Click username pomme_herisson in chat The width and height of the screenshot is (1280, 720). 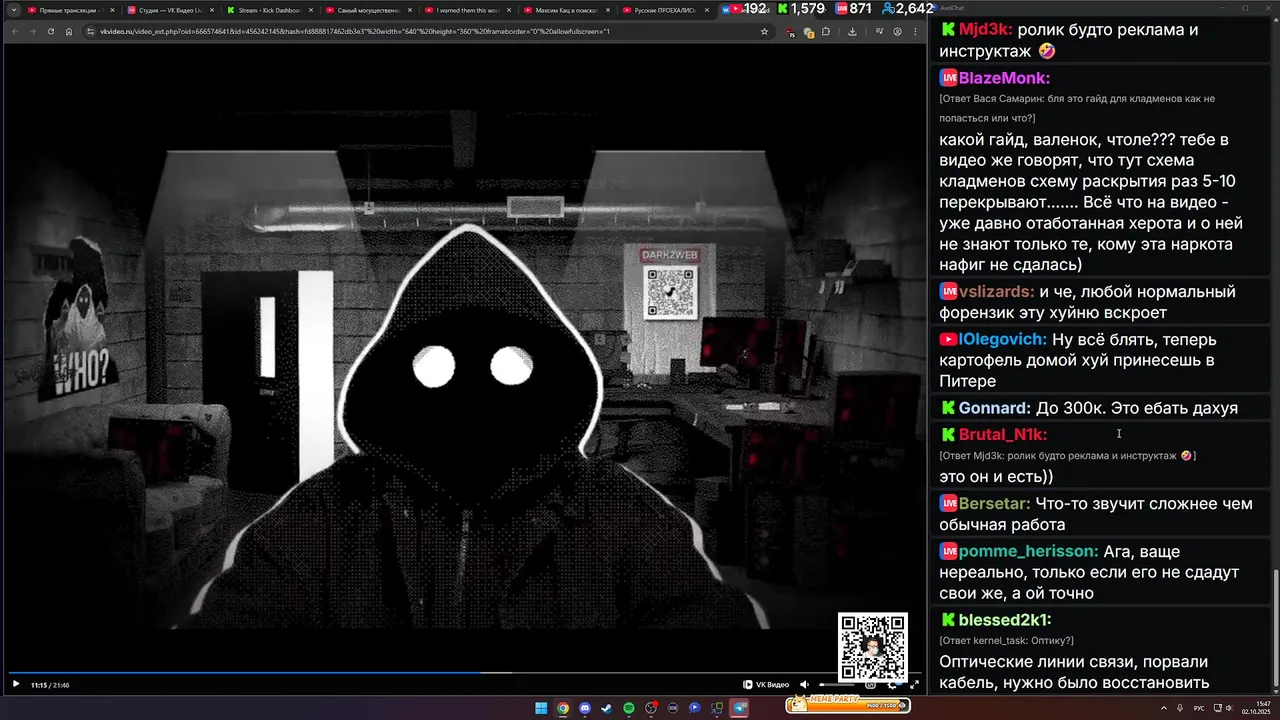pos(1028,552)
